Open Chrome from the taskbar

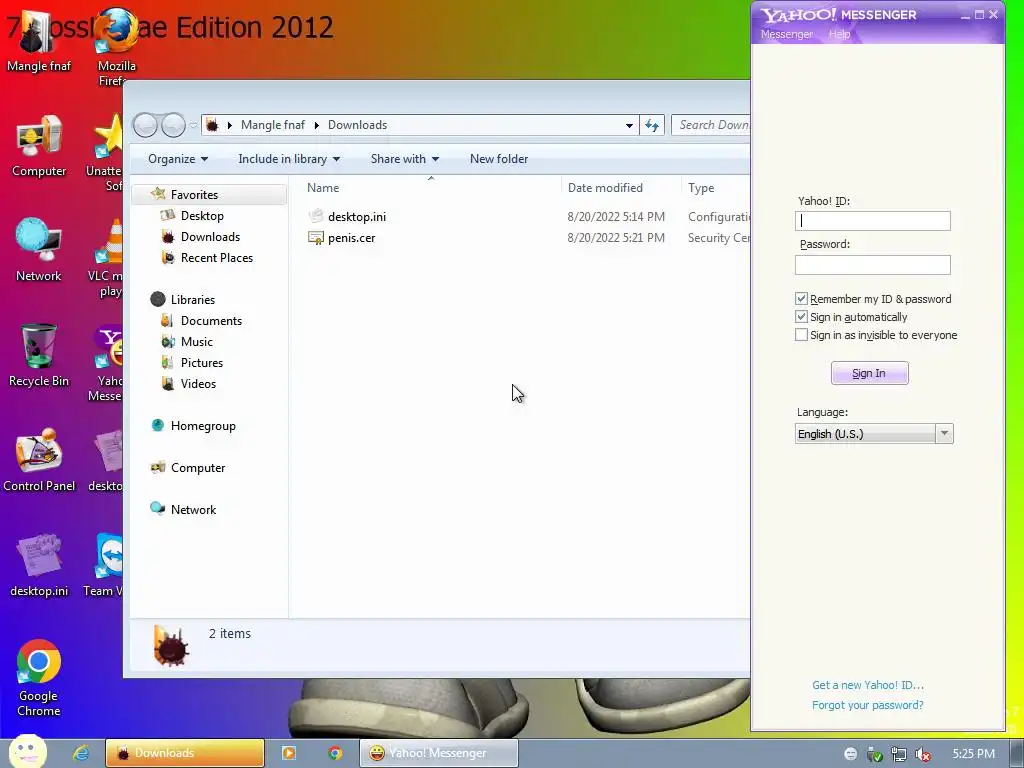(335, 753)
